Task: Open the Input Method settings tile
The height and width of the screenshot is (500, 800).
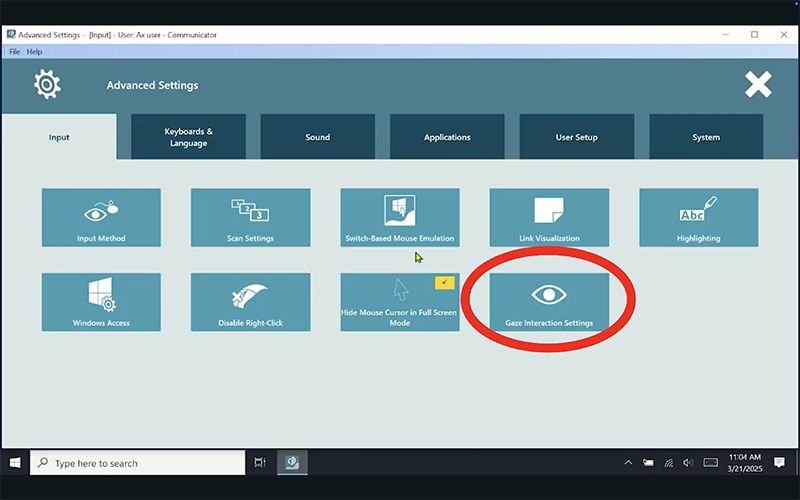Action: click(x=101, y=217)
